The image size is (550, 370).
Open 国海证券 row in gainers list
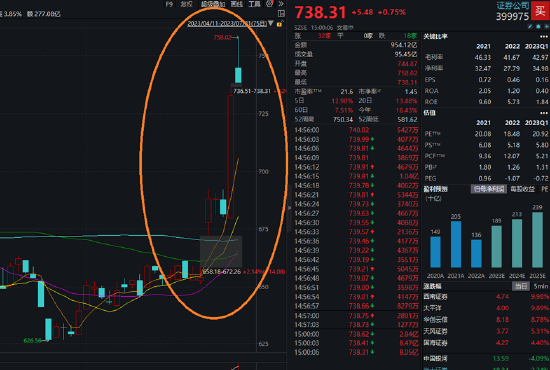coord(486,343)
